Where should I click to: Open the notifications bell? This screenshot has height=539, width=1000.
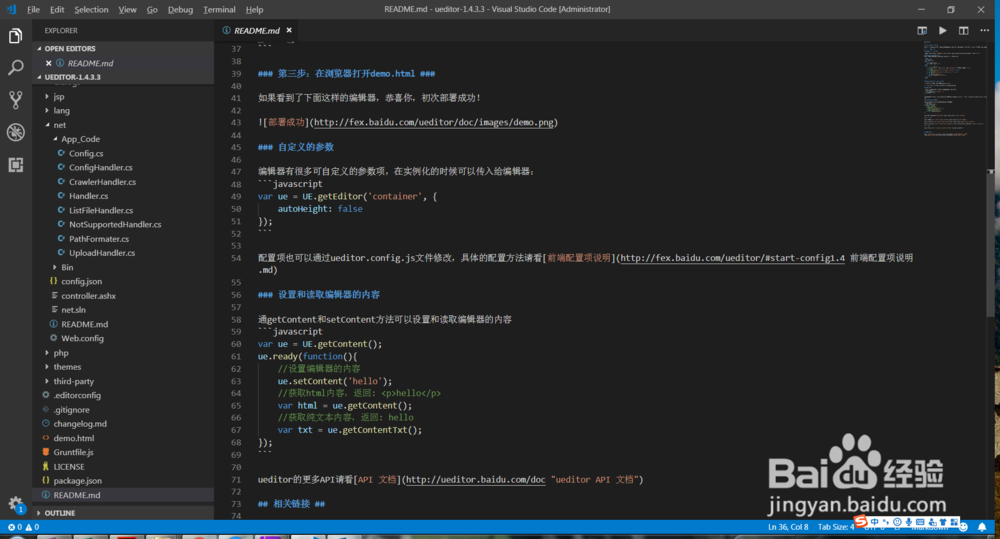(982, 527)
